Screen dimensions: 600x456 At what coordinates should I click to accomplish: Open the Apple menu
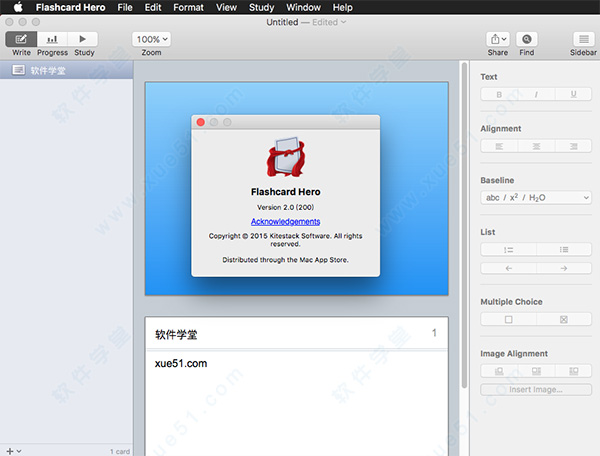(x=18, y=7)
